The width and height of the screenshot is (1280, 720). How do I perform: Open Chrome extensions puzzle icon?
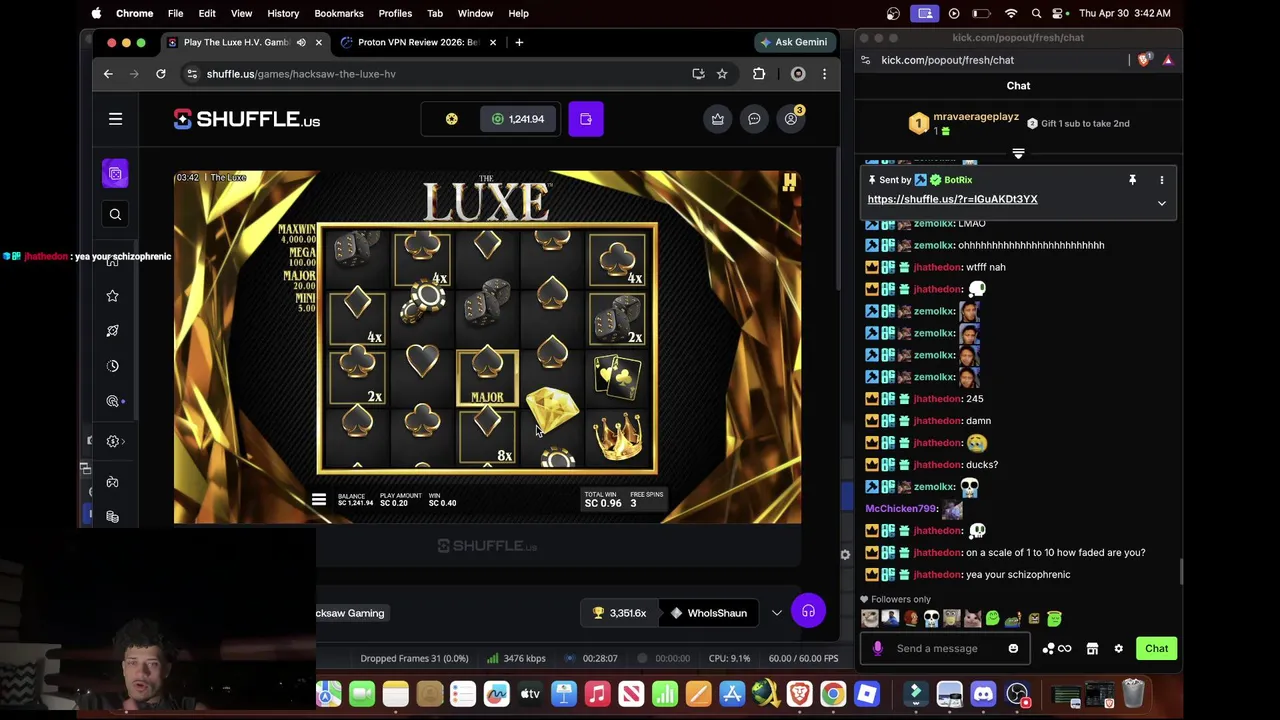[x=759, y=74]
